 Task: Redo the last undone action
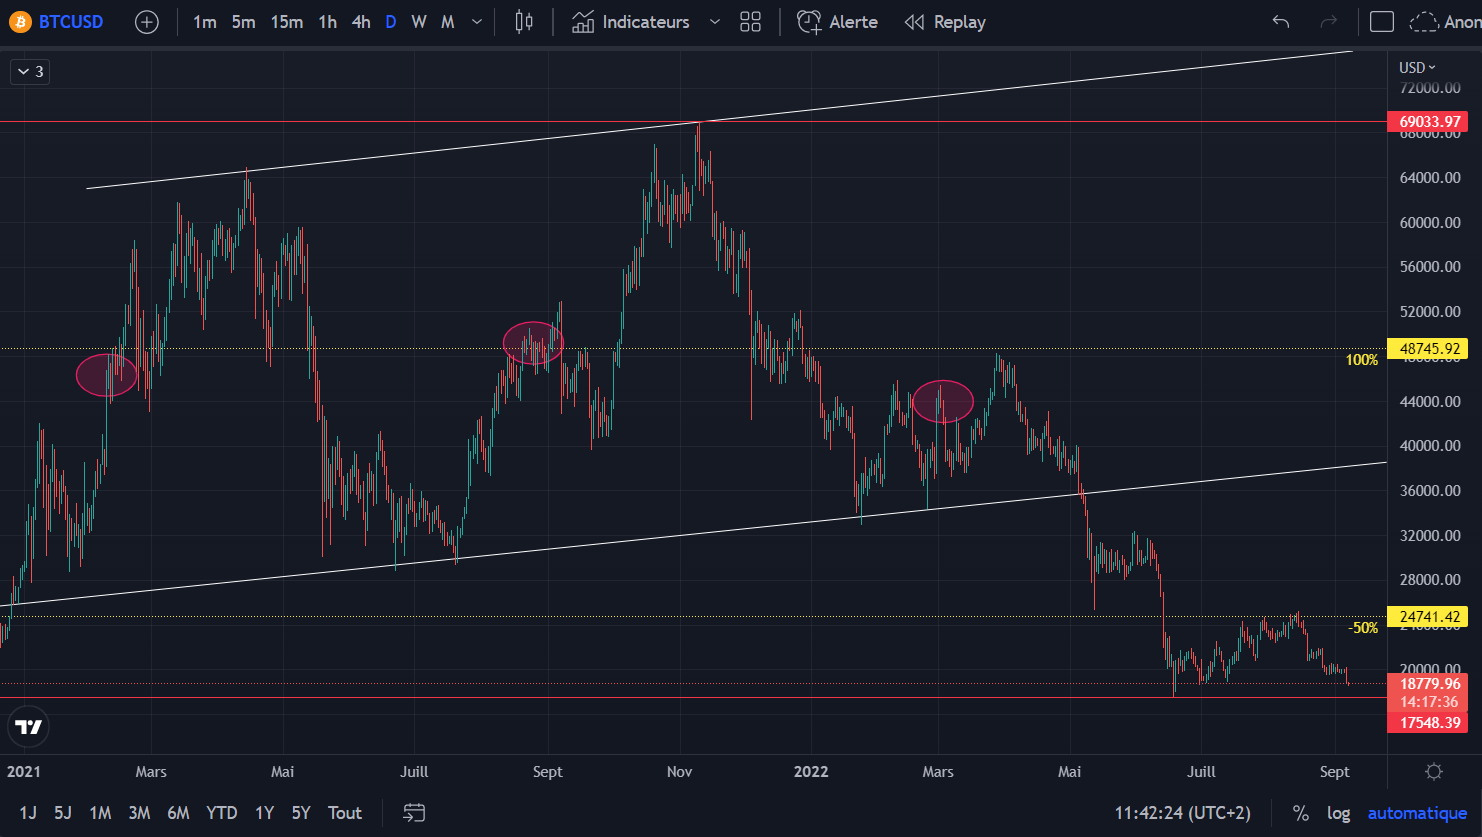click(1329, 22)
